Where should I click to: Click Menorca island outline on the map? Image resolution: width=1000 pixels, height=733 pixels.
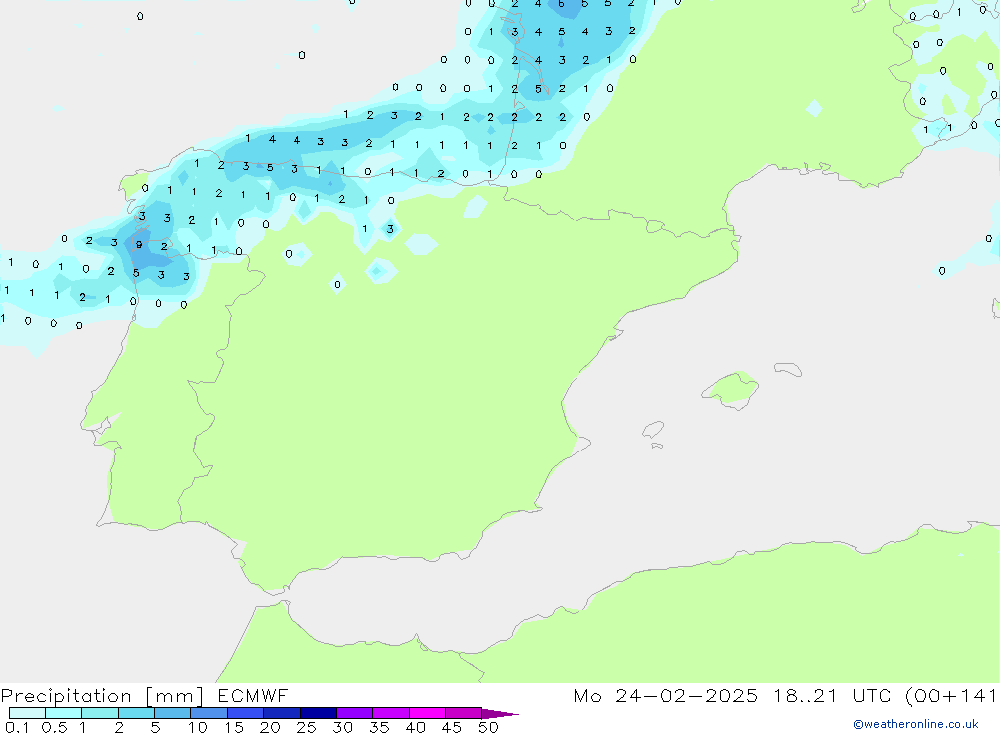tap(788, 369)
